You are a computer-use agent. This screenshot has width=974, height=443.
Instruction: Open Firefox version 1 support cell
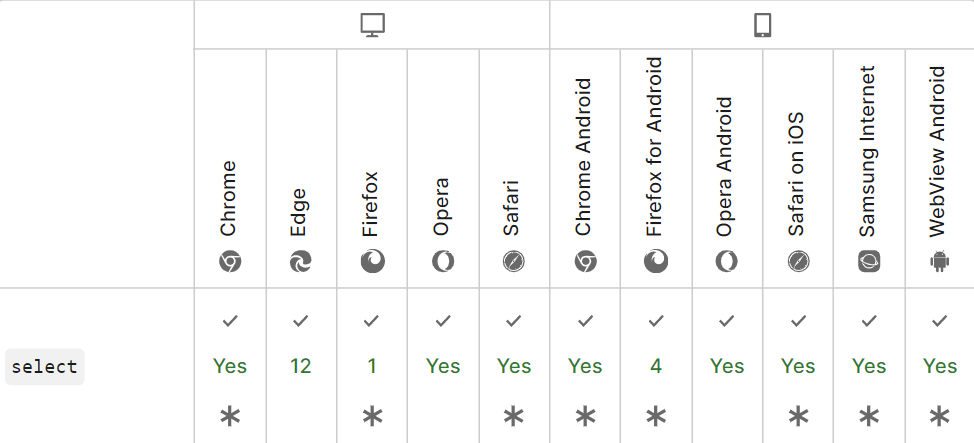(372, 366)
